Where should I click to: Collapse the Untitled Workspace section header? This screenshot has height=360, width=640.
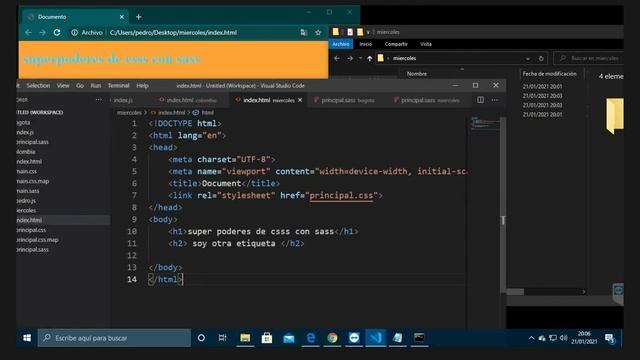point(40,112)
